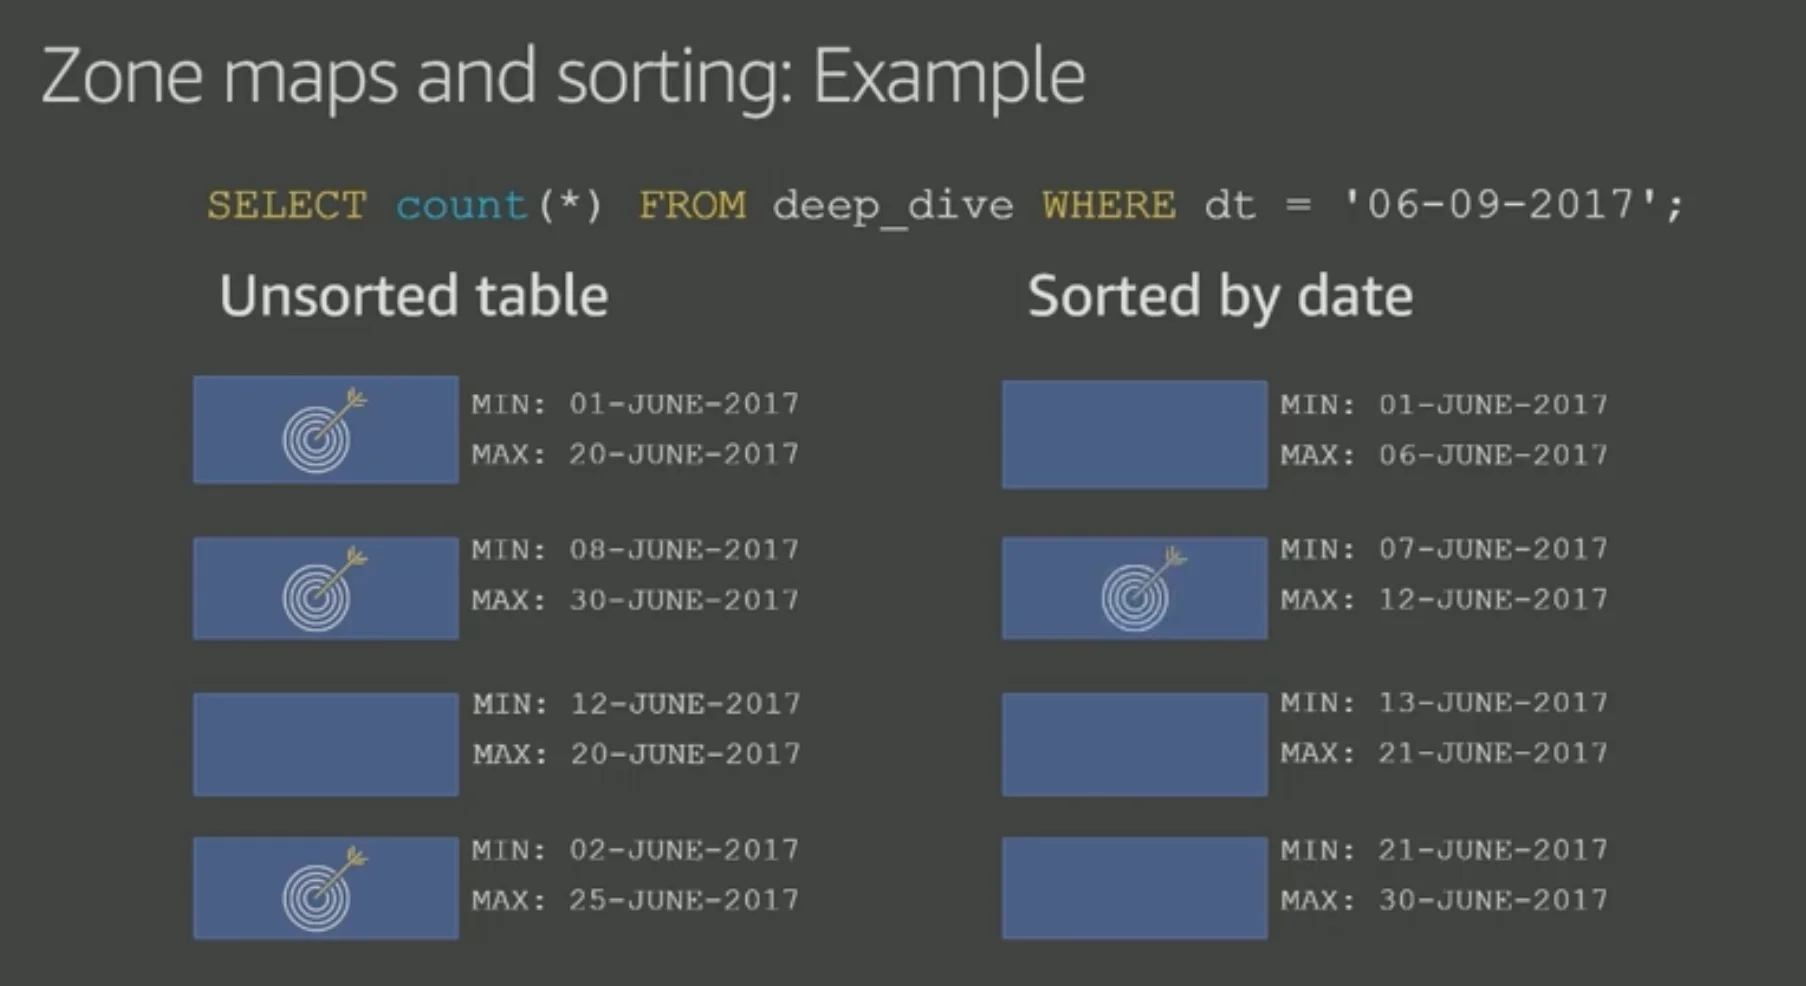This screenshot has width=1806, height=986.
Task: Click the deep_dive table name
Action: [892, 206]
